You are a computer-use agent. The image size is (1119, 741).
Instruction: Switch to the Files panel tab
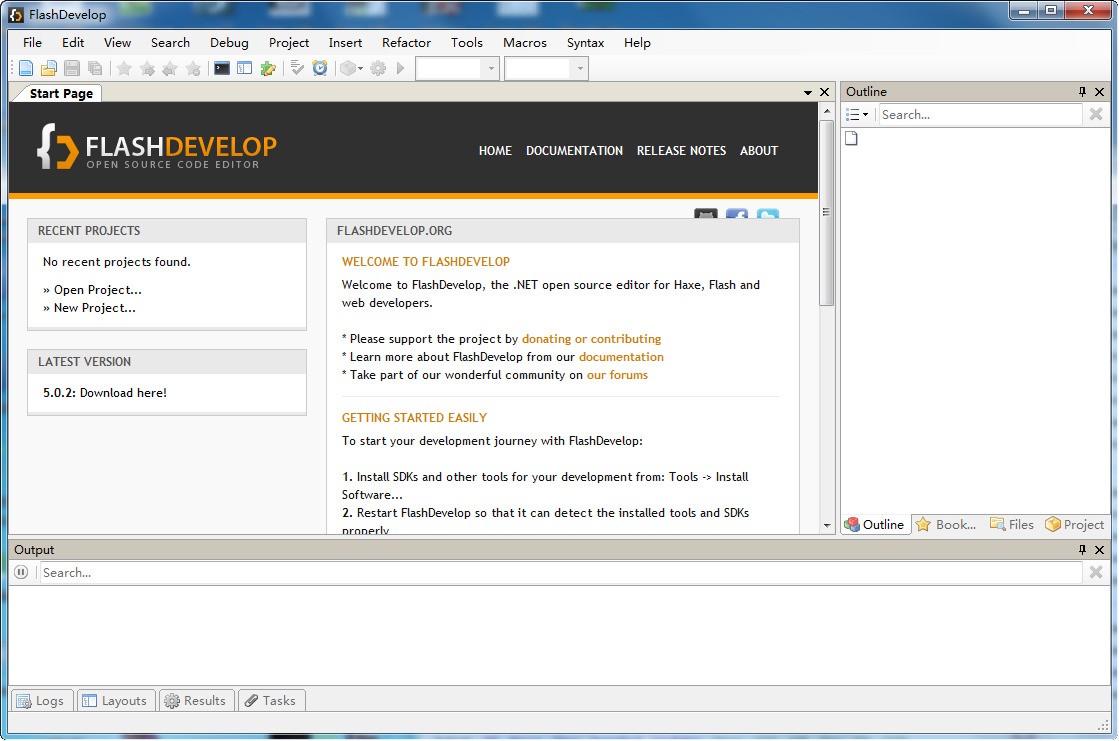point(1012,524)
